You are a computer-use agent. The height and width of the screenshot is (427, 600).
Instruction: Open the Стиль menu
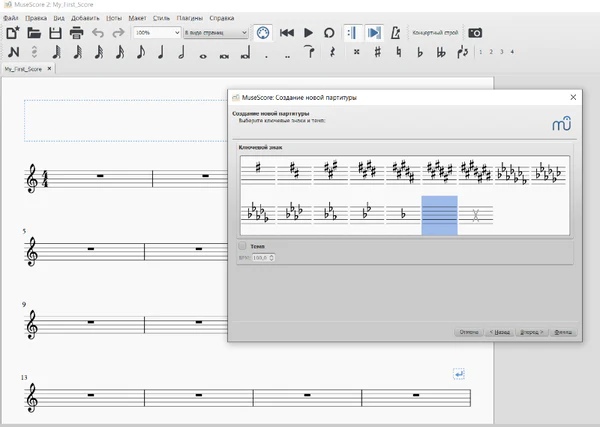coord(161,18)
